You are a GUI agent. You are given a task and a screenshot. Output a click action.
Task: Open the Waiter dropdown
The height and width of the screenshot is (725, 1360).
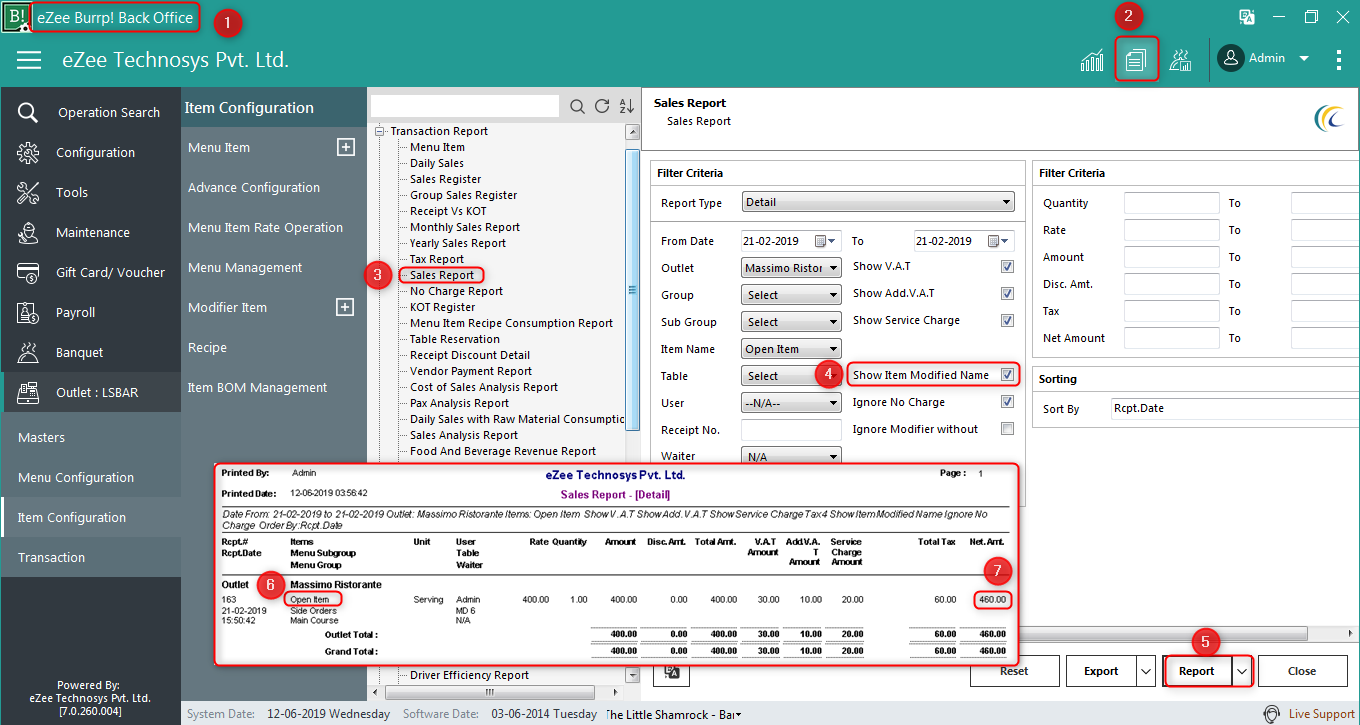[791, 456]
